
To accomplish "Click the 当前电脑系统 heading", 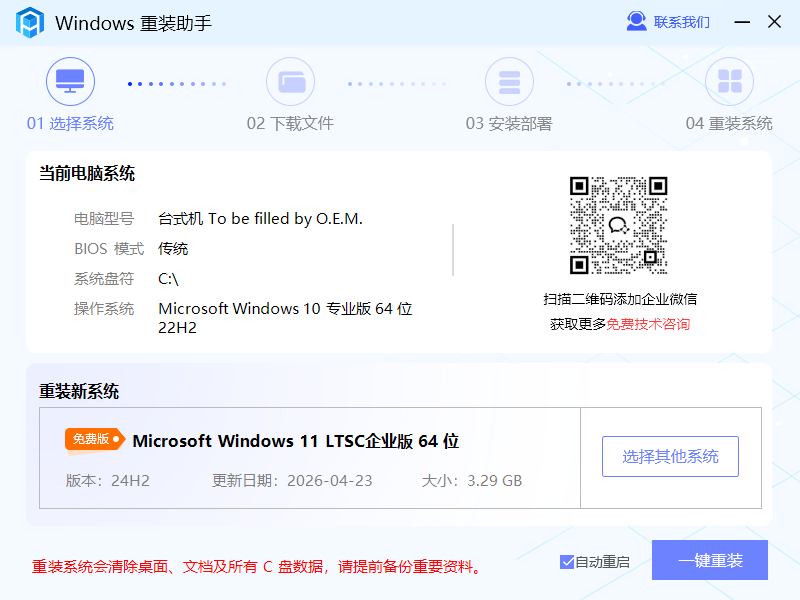I will click(87, 173).
